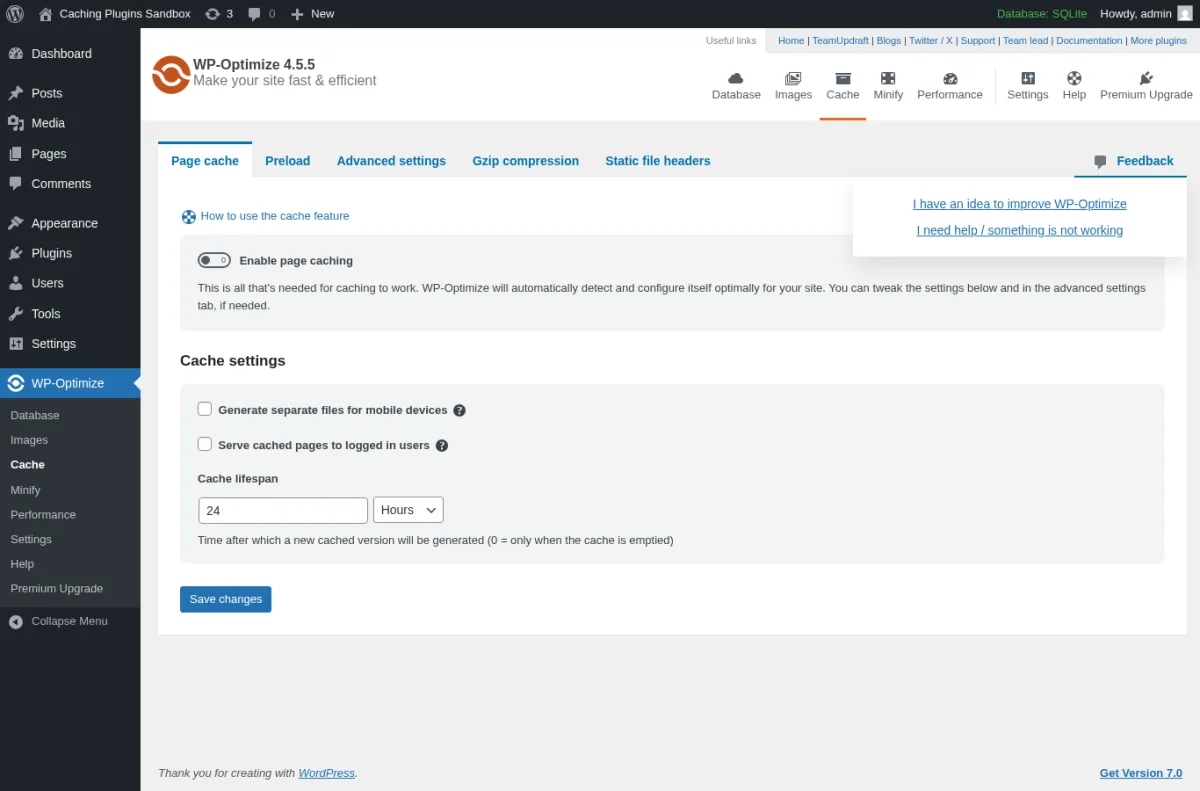Viewport: 1200px width, 791px height.
Task: Click Twitter / X in useful links
Action: (x=930, y=41)
